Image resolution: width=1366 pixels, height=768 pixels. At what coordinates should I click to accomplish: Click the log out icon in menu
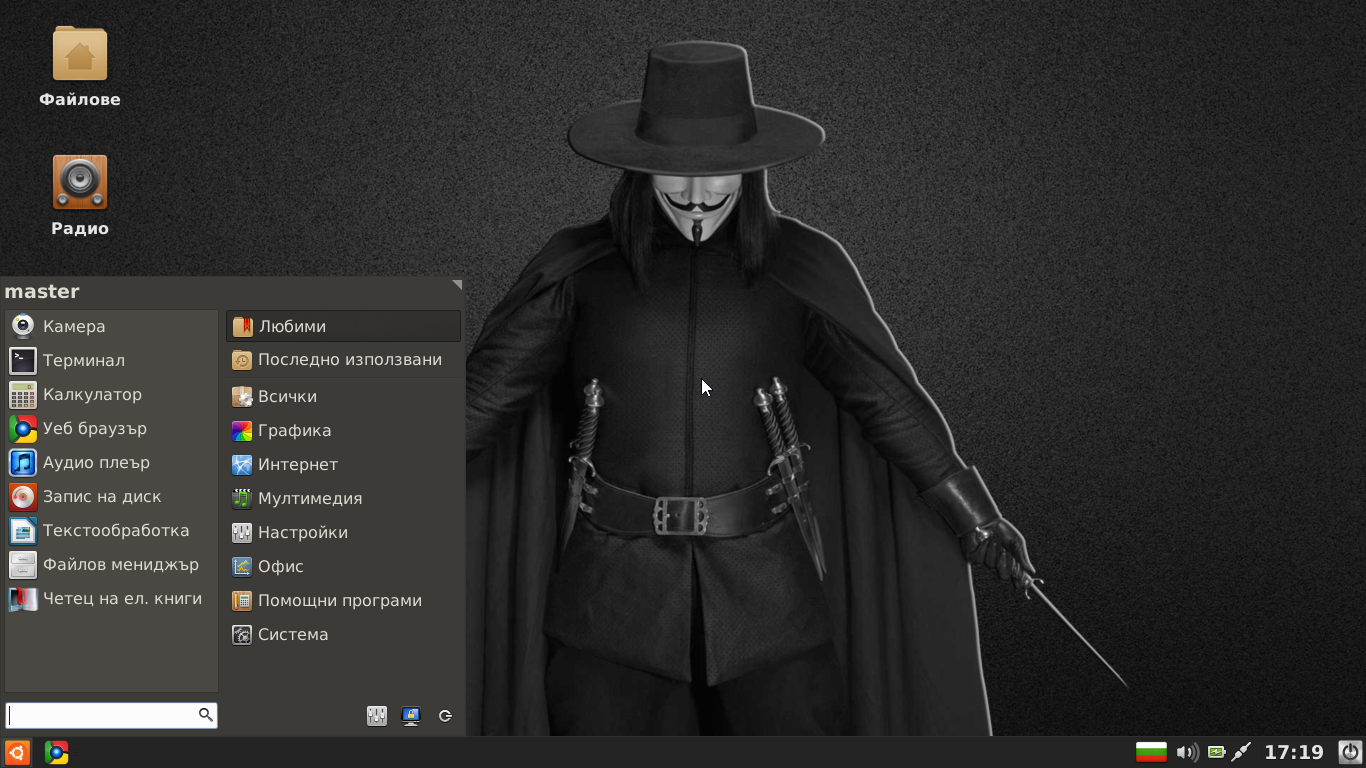(x=445, y=716)
